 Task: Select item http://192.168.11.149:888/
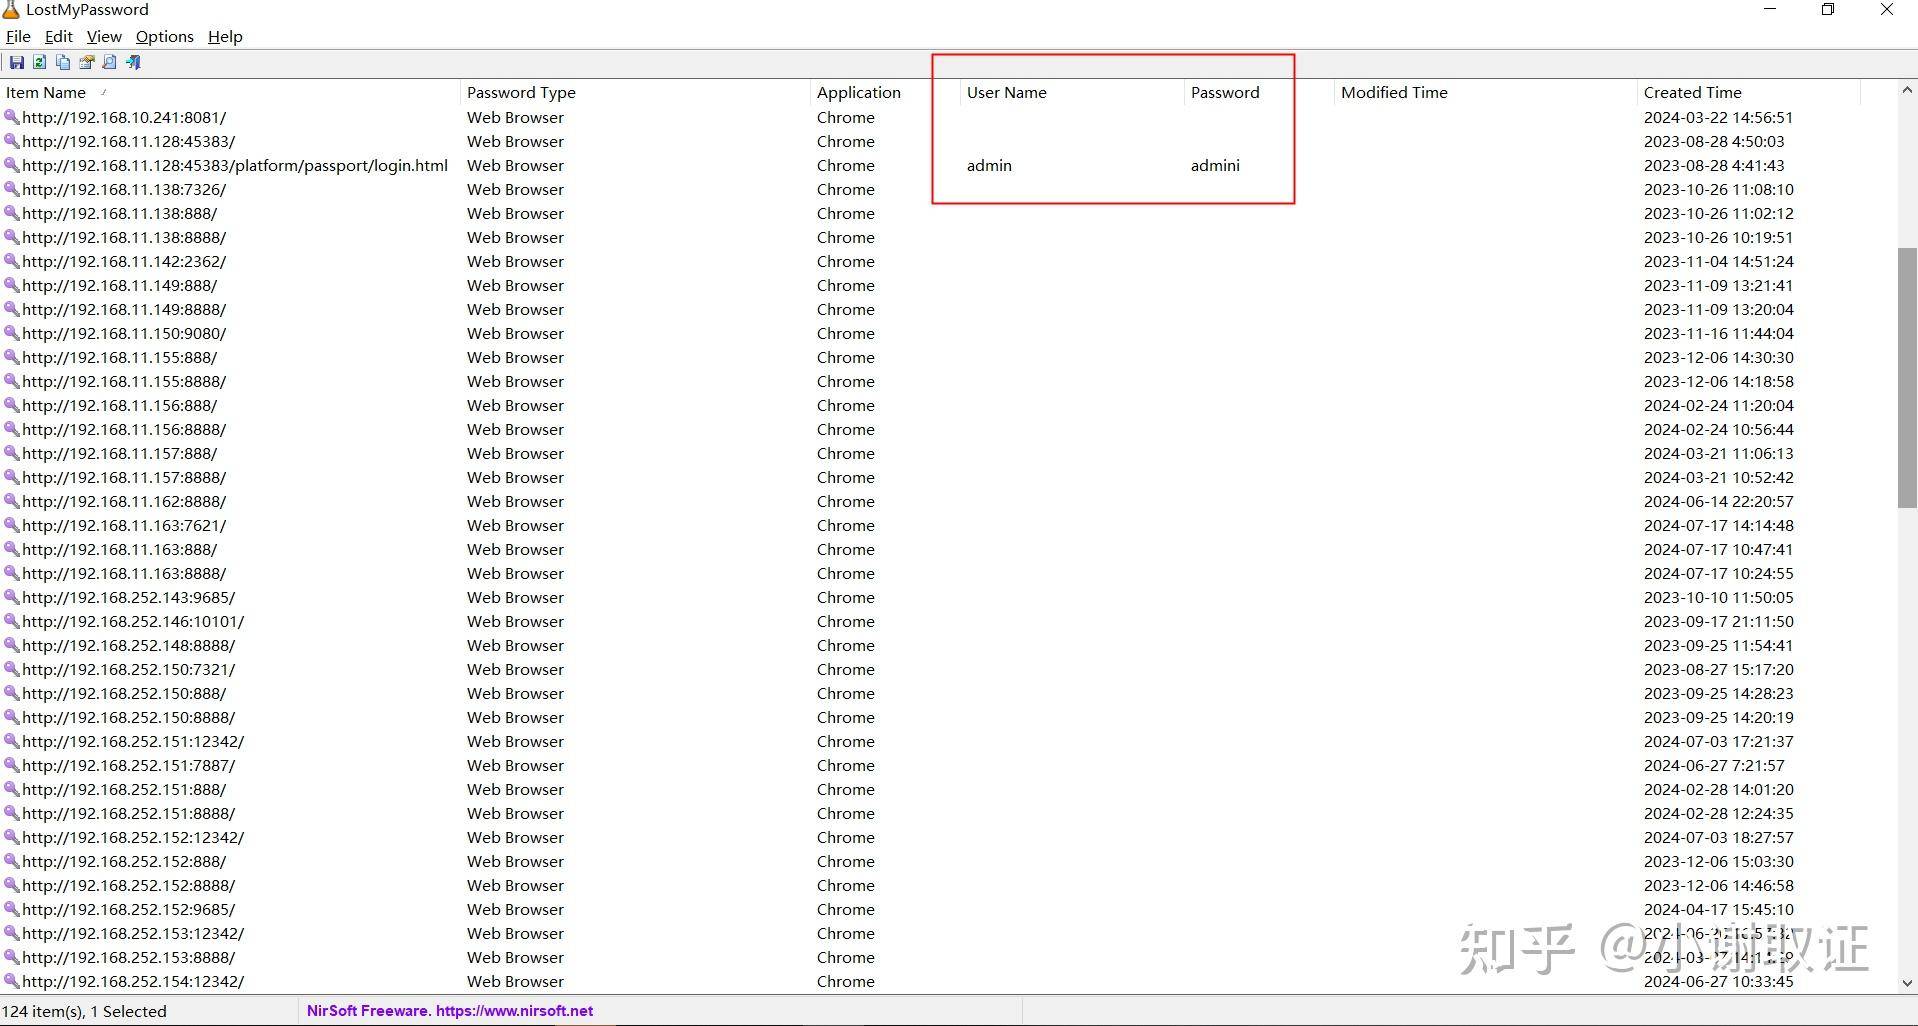pos(120,285)
